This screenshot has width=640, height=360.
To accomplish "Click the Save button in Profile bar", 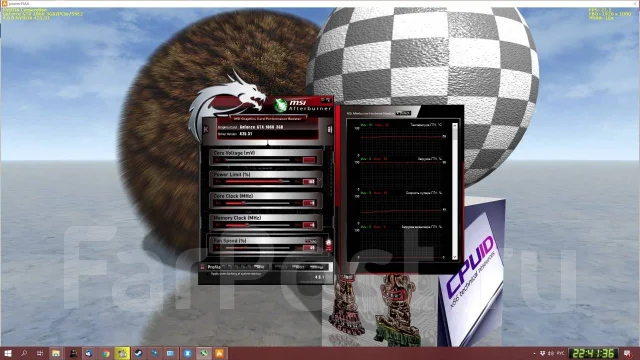I will [x=259, y=267].
